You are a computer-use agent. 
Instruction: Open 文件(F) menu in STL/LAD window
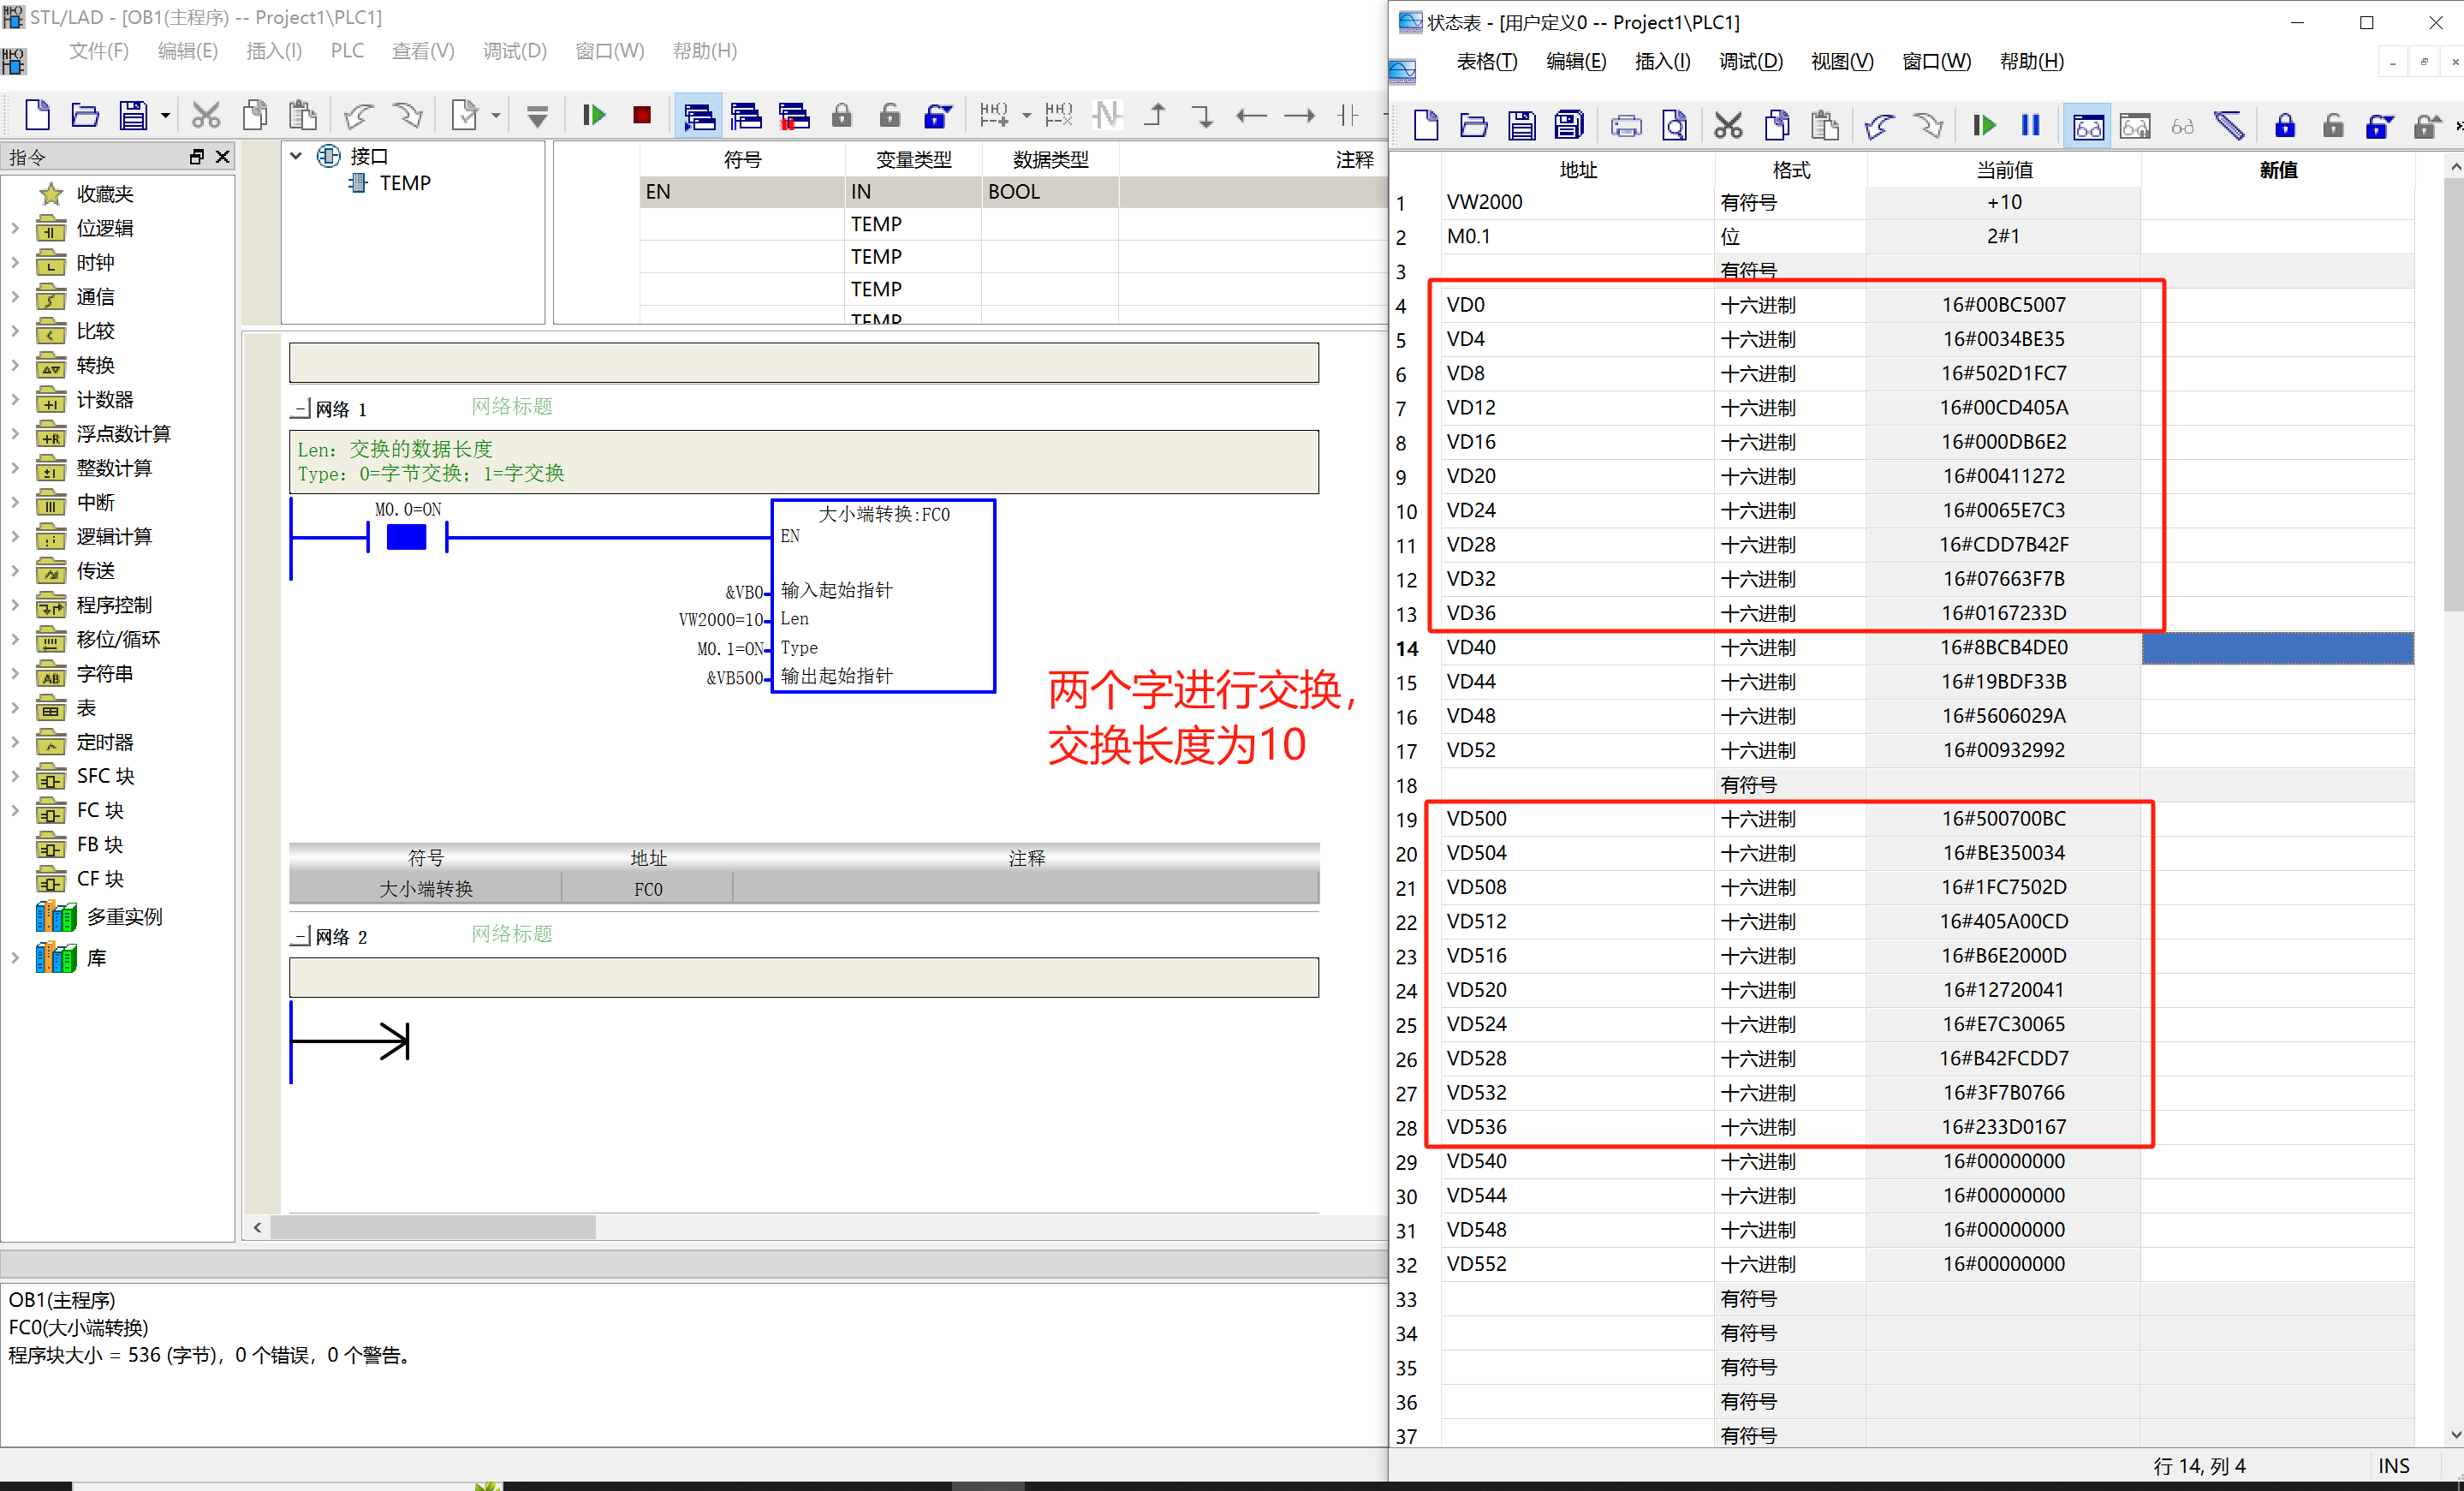click(98, 51)
